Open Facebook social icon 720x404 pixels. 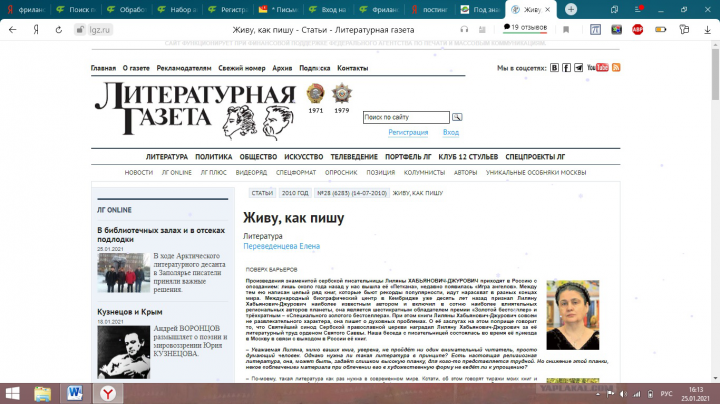(x=567, y=68)
